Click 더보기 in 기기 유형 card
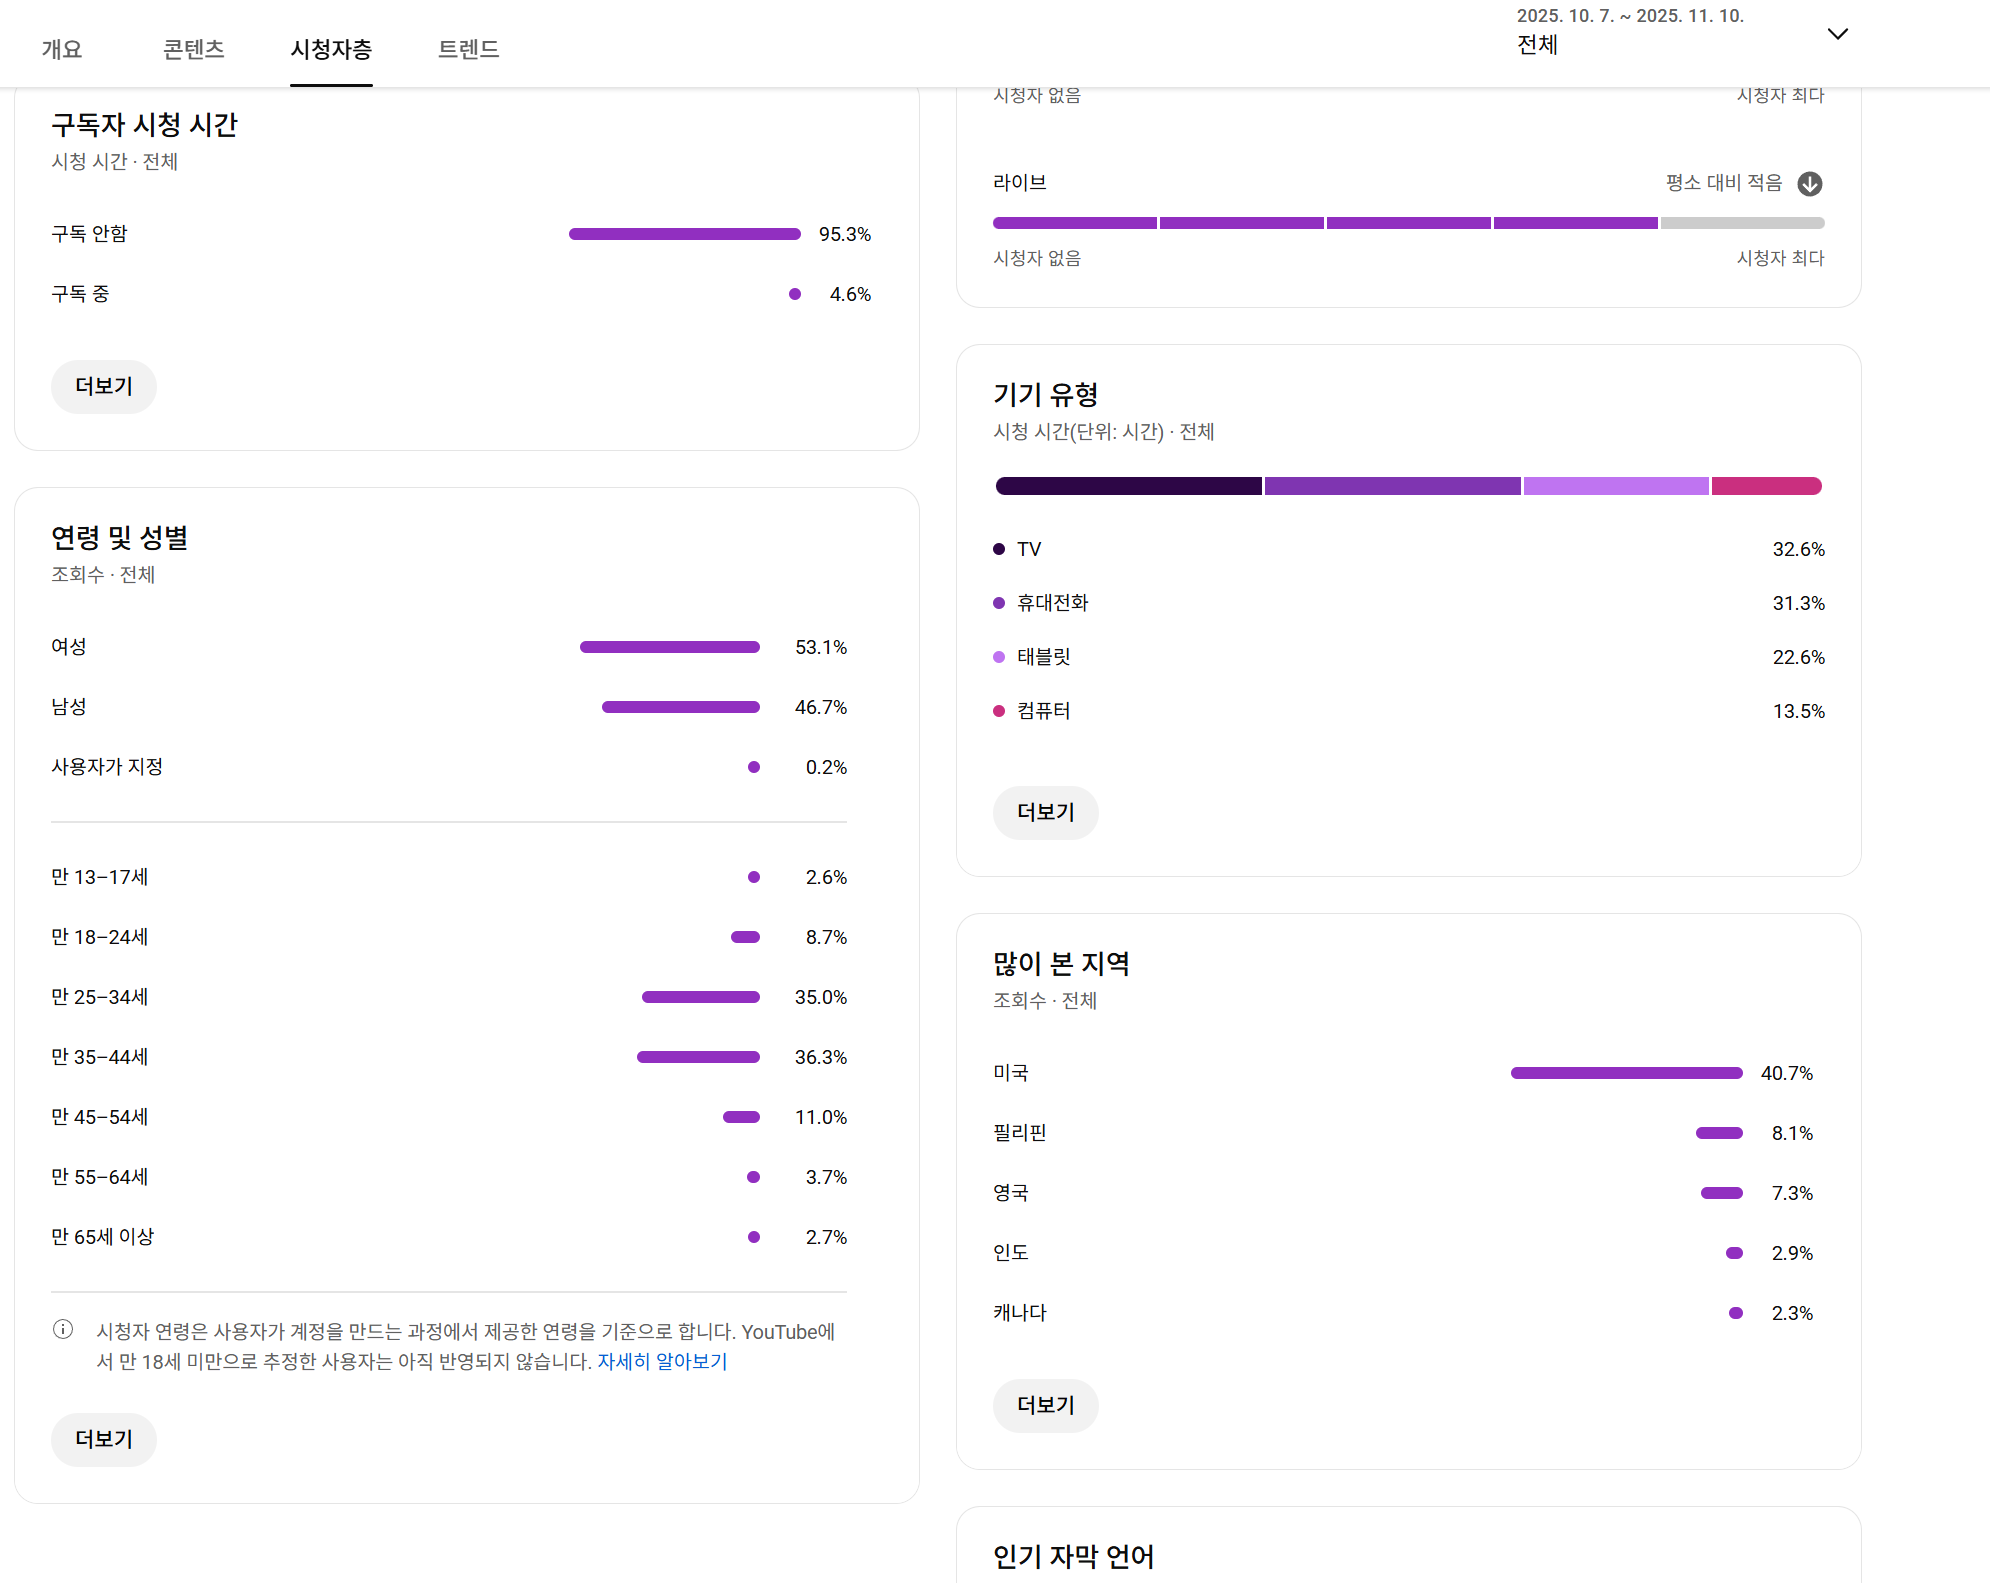The width and height of the screenshot is (1990, 1583). [x=1045, y=812]
